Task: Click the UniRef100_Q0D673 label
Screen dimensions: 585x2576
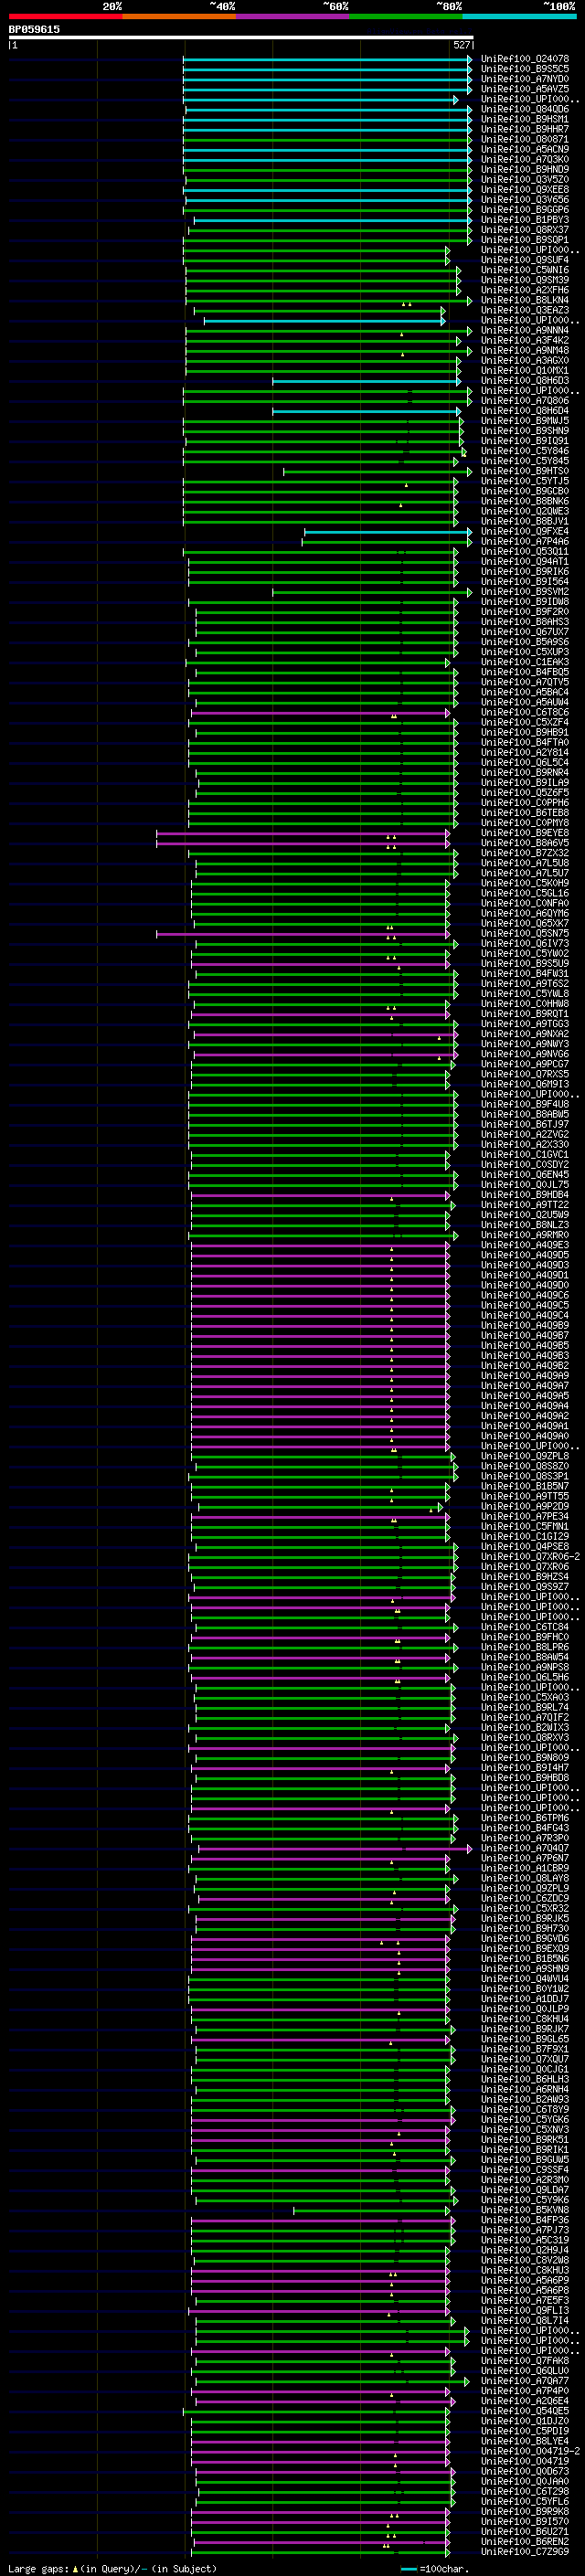Action: click(x=525, y=2471)
